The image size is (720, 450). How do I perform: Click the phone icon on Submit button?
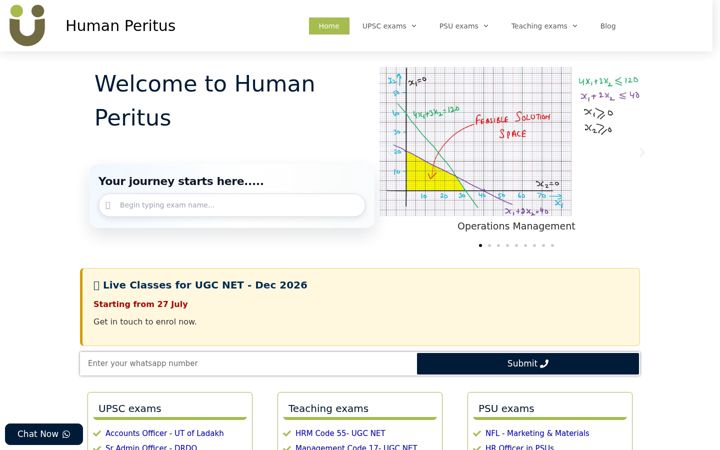544,363
